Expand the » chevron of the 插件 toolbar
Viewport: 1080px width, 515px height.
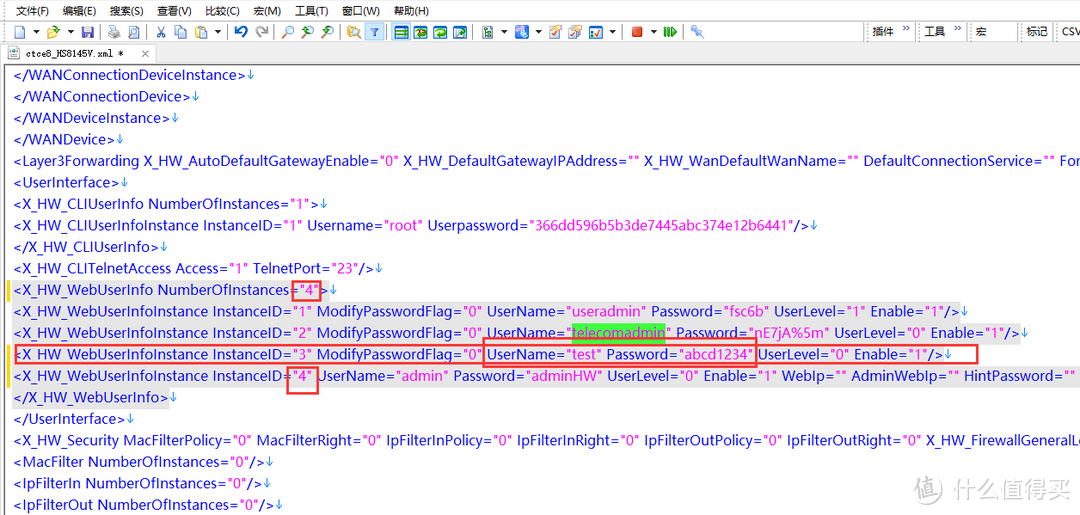(906, 30)
